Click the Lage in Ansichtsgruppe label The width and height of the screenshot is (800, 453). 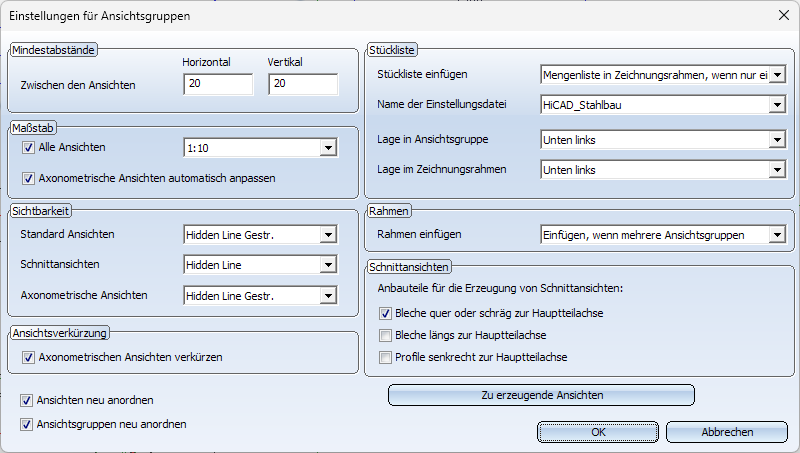[x=433, y=139]
